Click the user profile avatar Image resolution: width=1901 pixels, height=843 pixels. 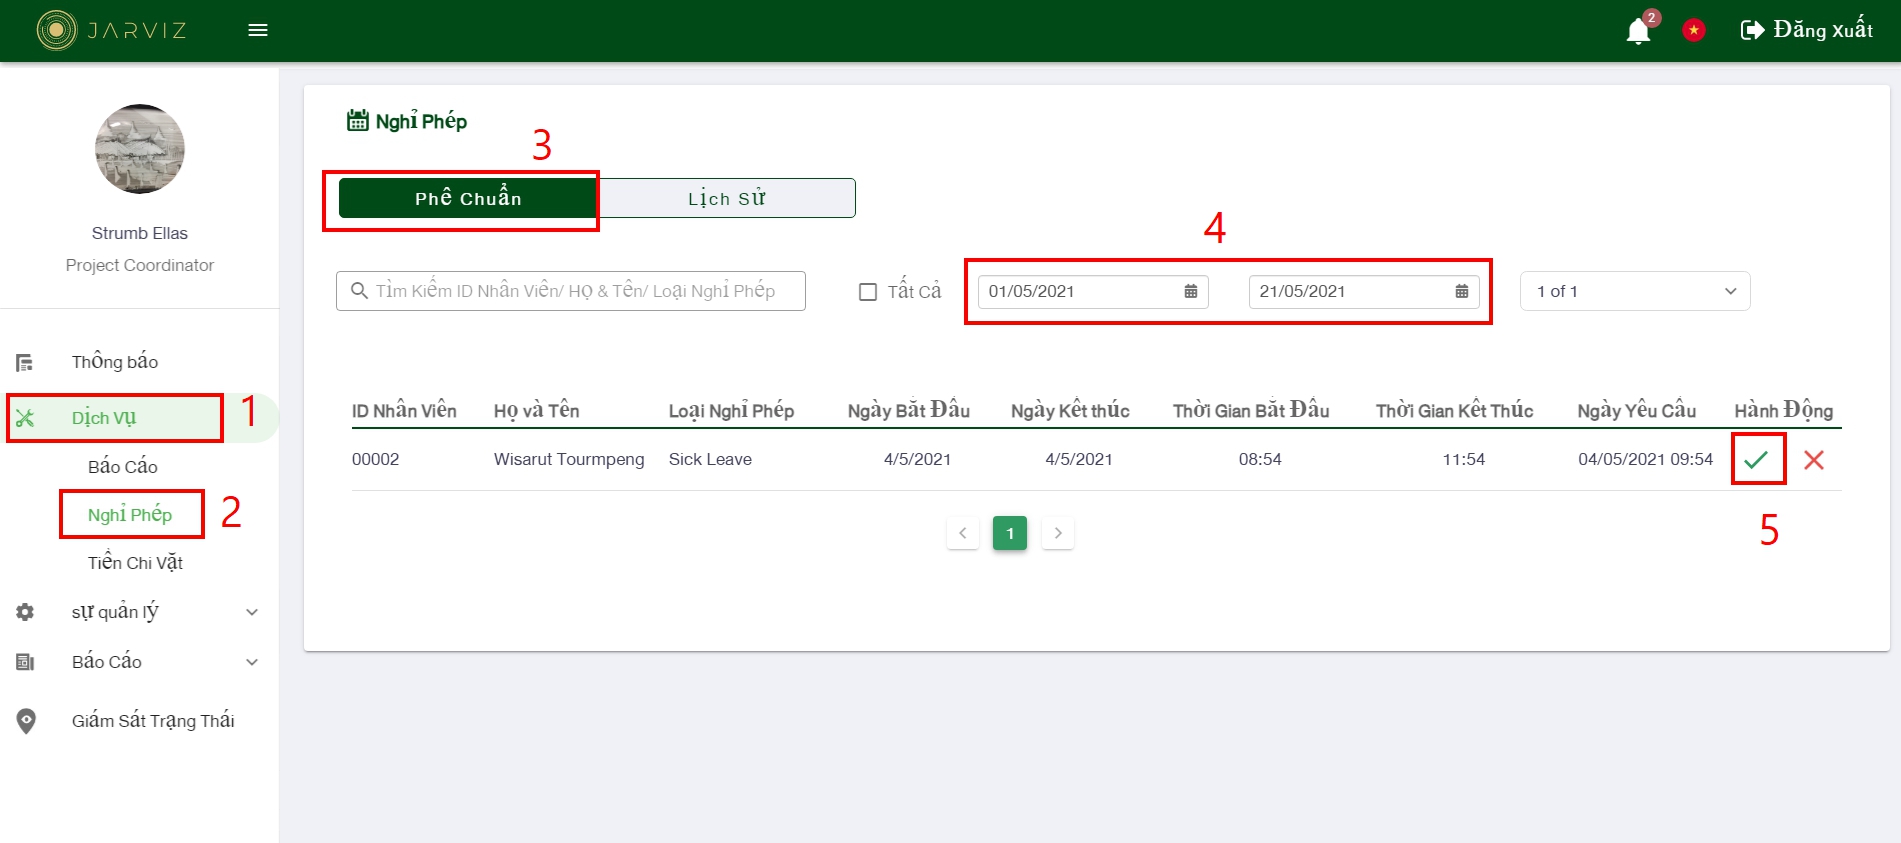[x=140, y=149]
